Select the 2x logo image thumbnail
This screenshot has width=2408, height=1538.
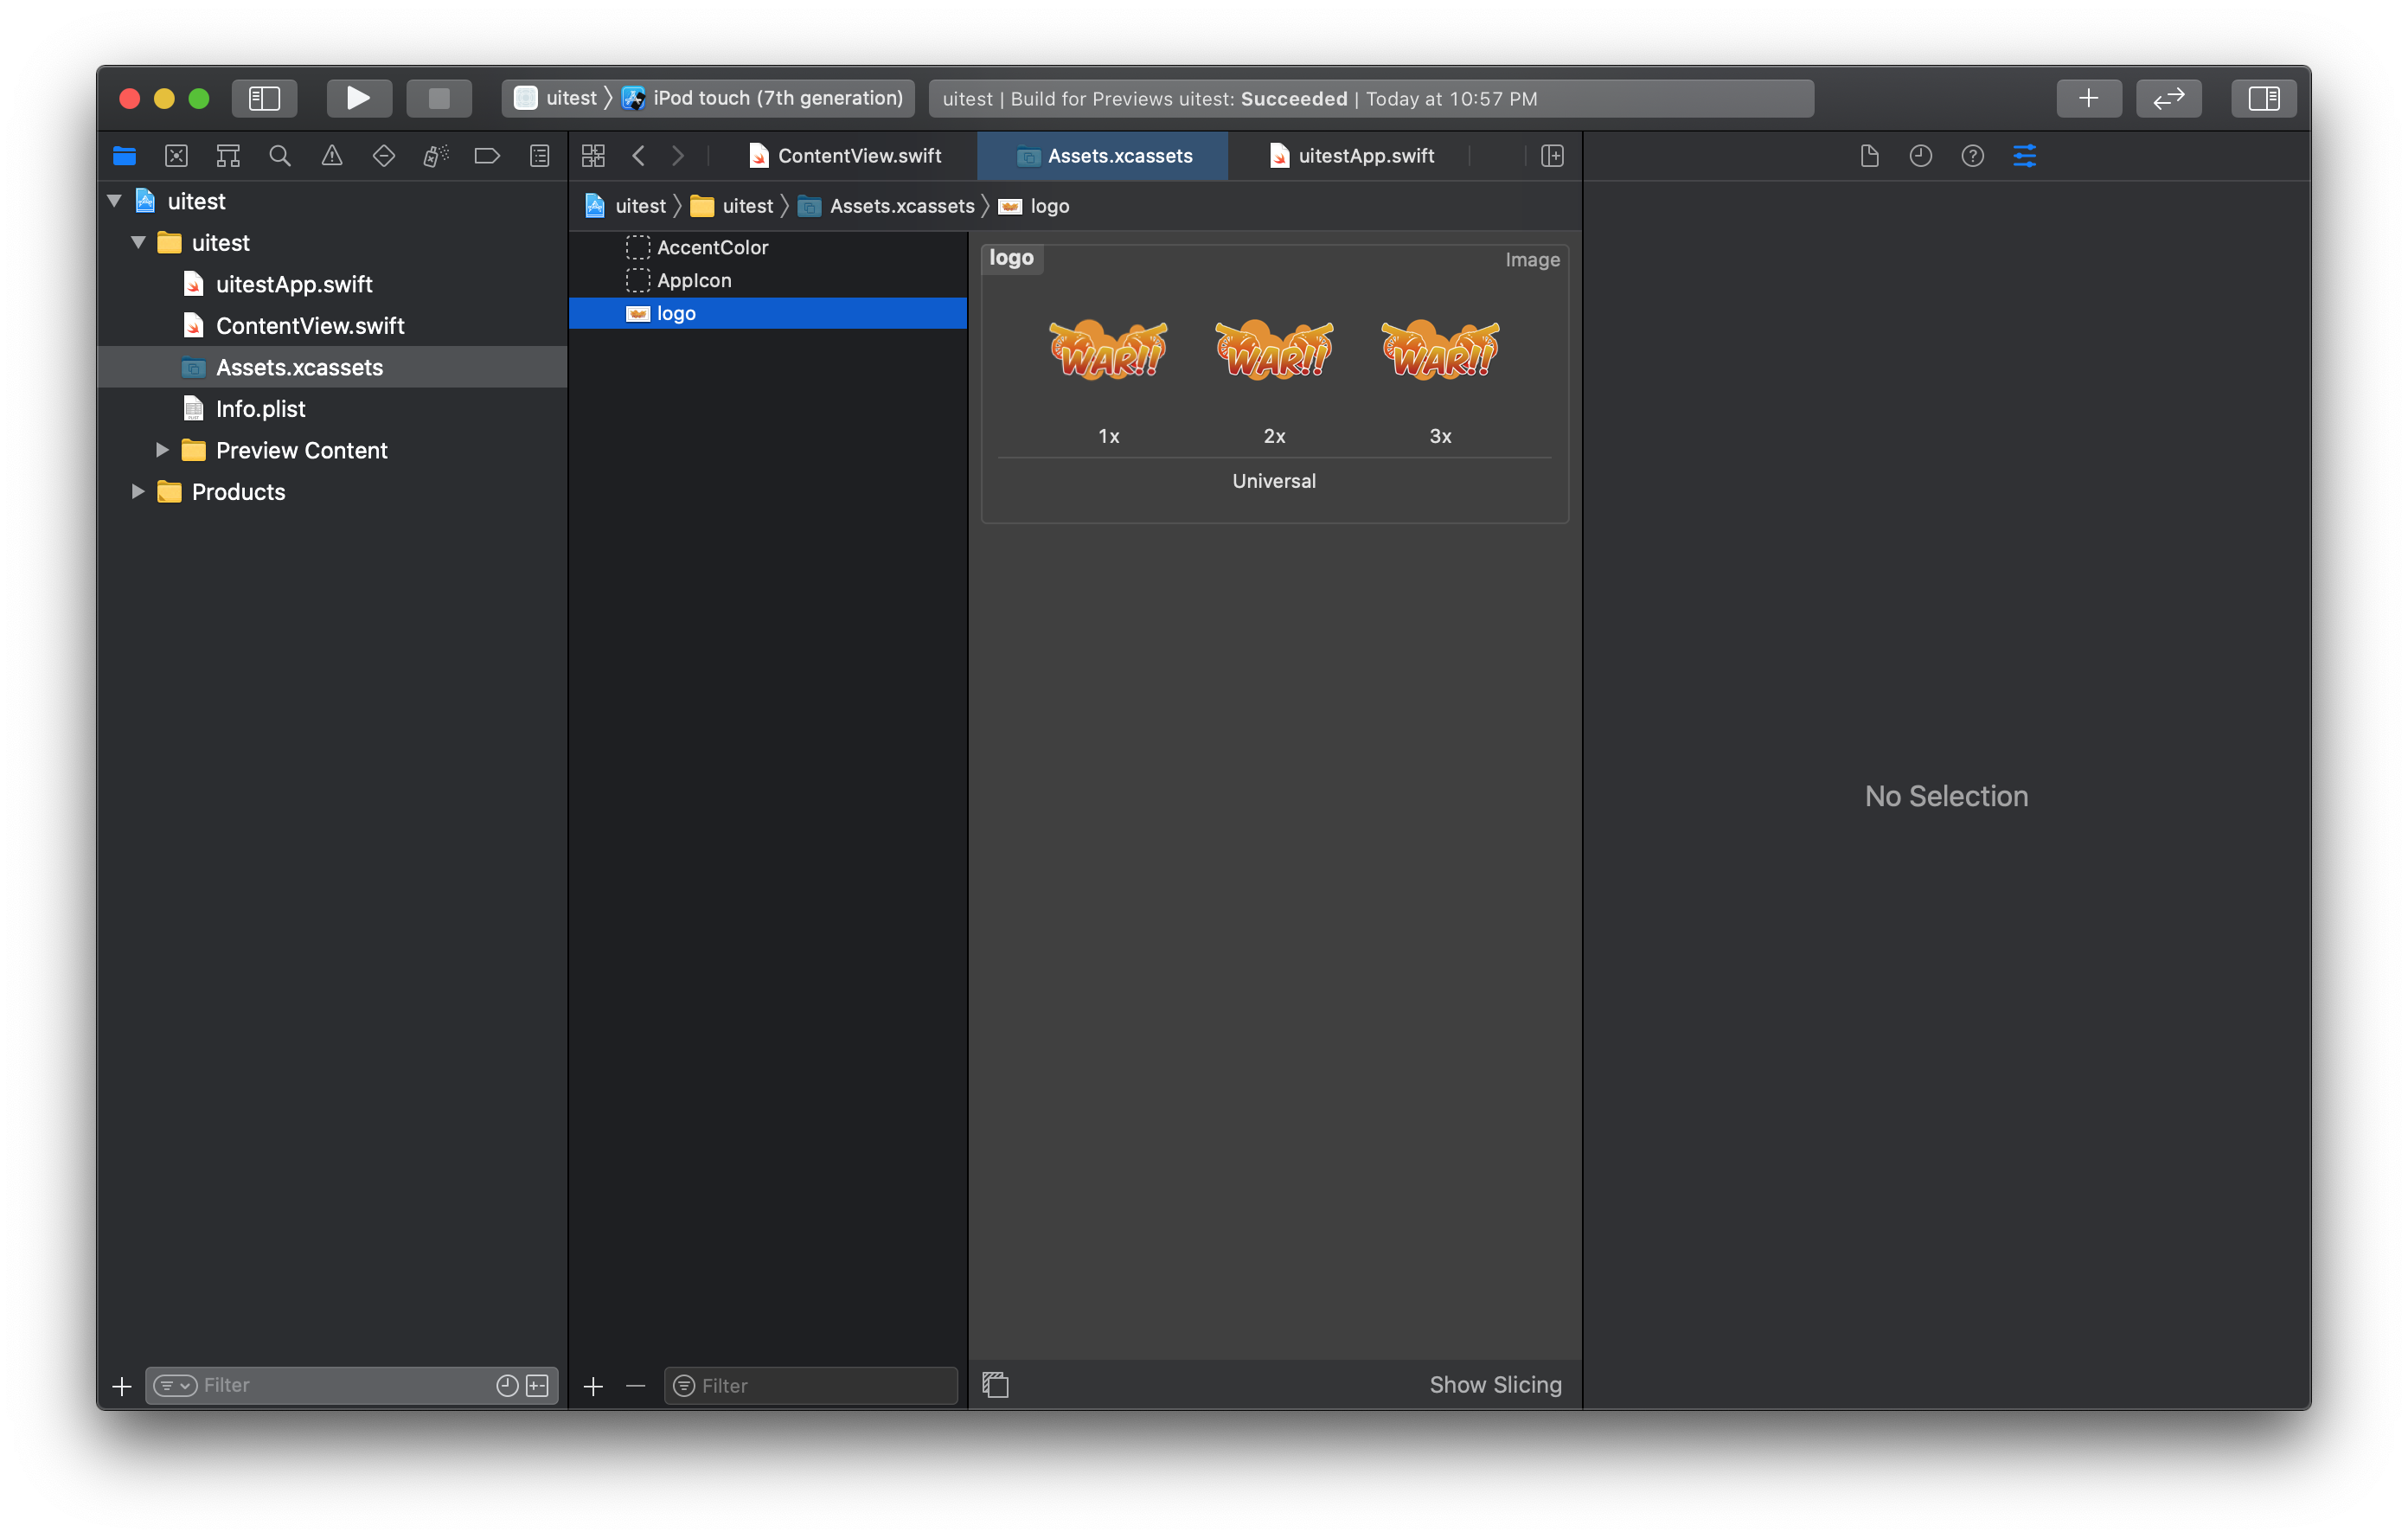(x=1274, y=350)
